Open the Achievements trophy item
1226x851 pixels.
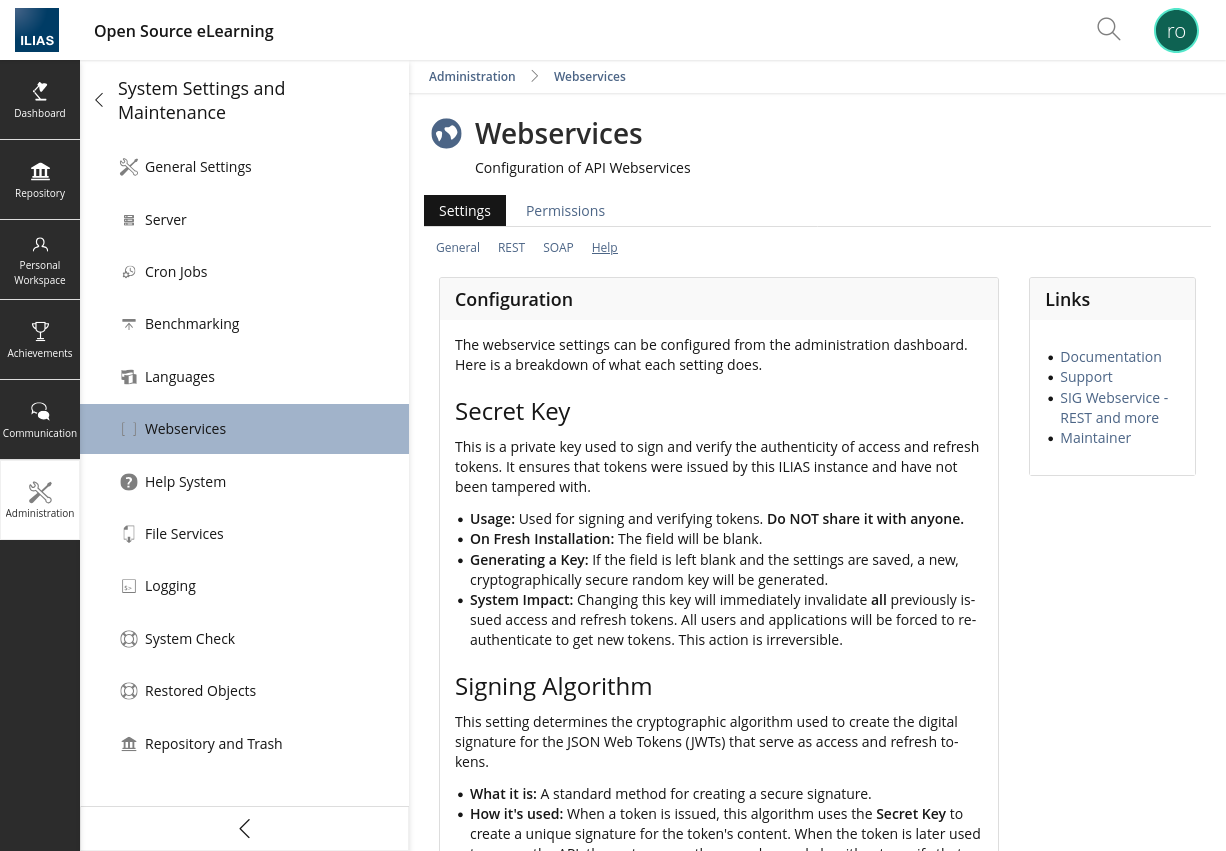pyautogui.click(x=40, y=340)
